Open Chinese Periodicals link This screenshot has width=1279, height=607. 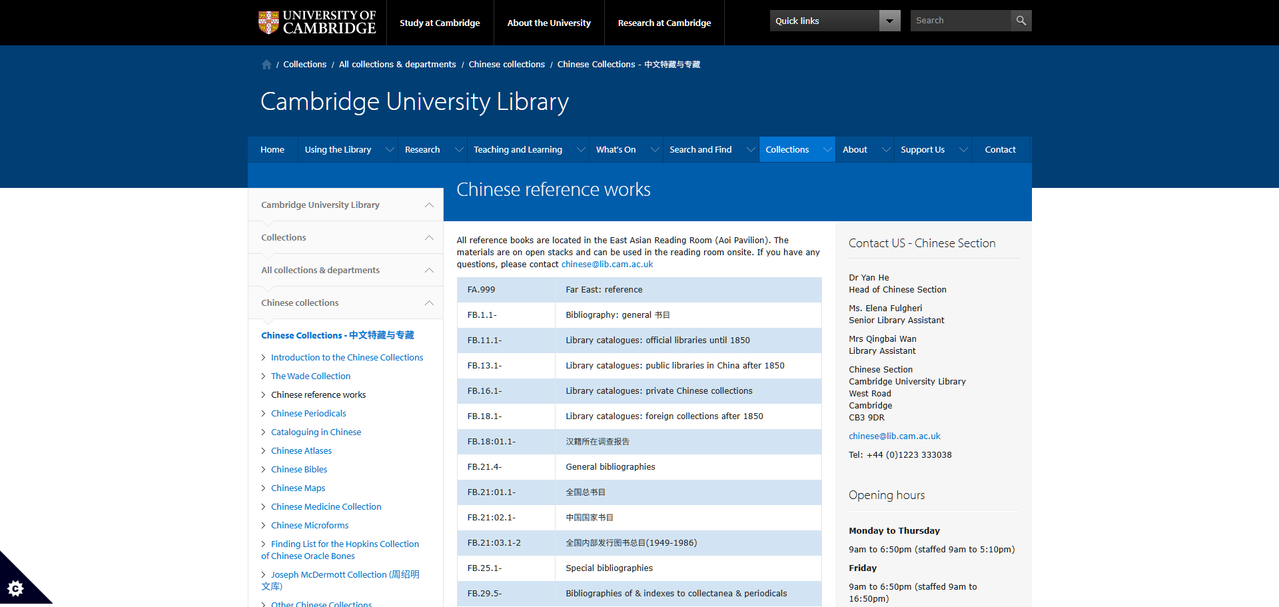tap(309, 414)
